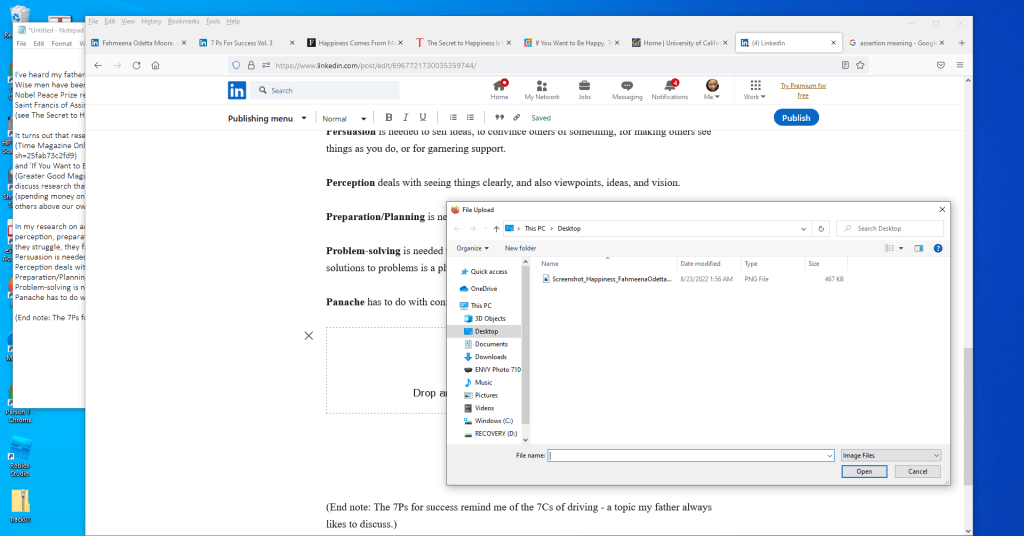The width and height of the screenshot is (1024, 536).
Task: Switch to the 7 Ps For Success tab
Action: tap(240, 43)
